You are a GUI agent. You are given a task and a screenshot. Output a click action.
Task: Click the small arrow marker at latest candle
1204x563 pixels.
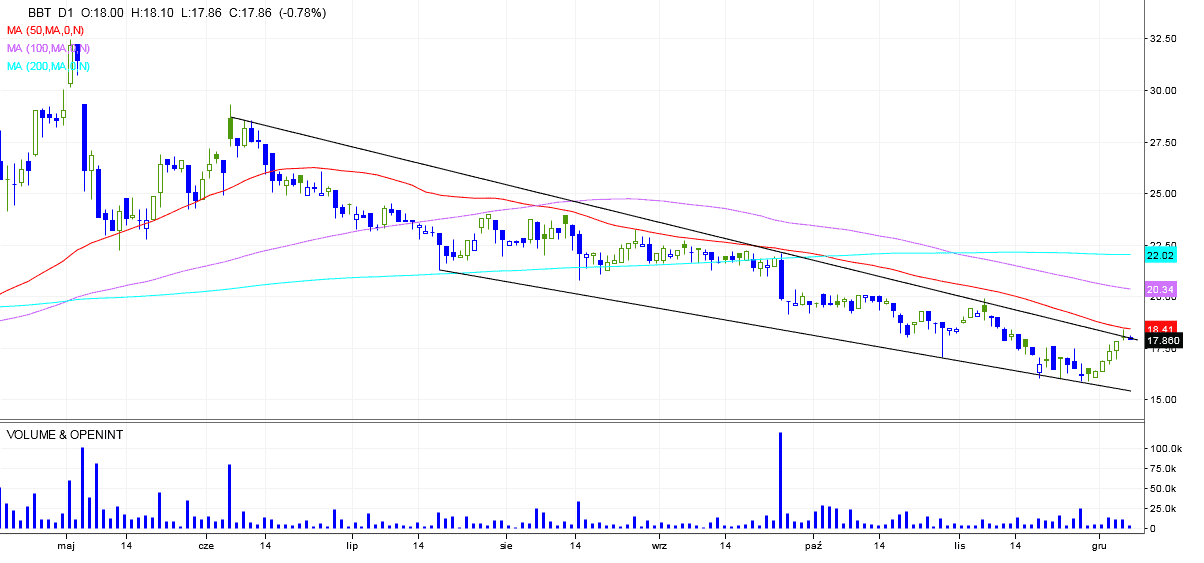click(x=1132, y=338)
